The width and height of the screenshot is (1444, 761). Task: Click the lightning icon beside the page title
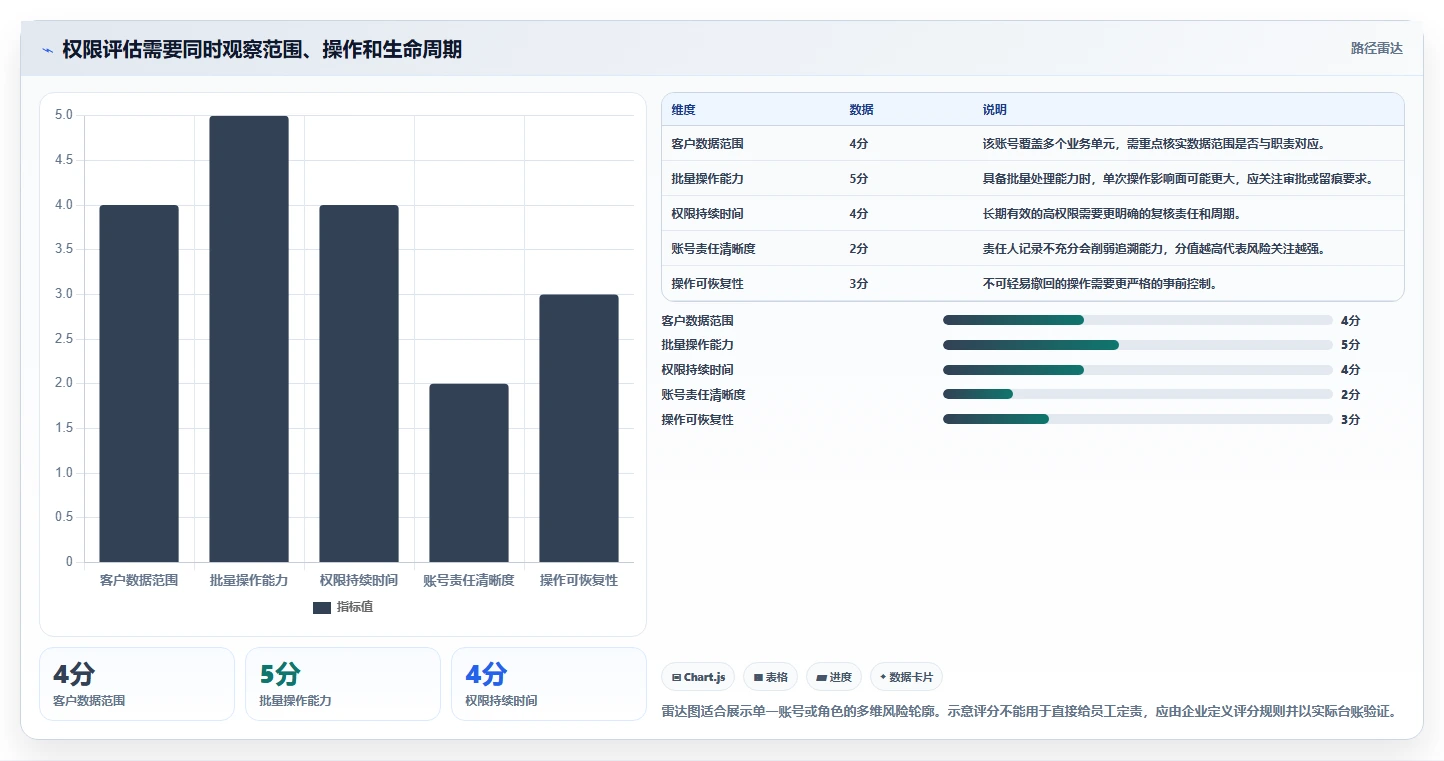47,50
